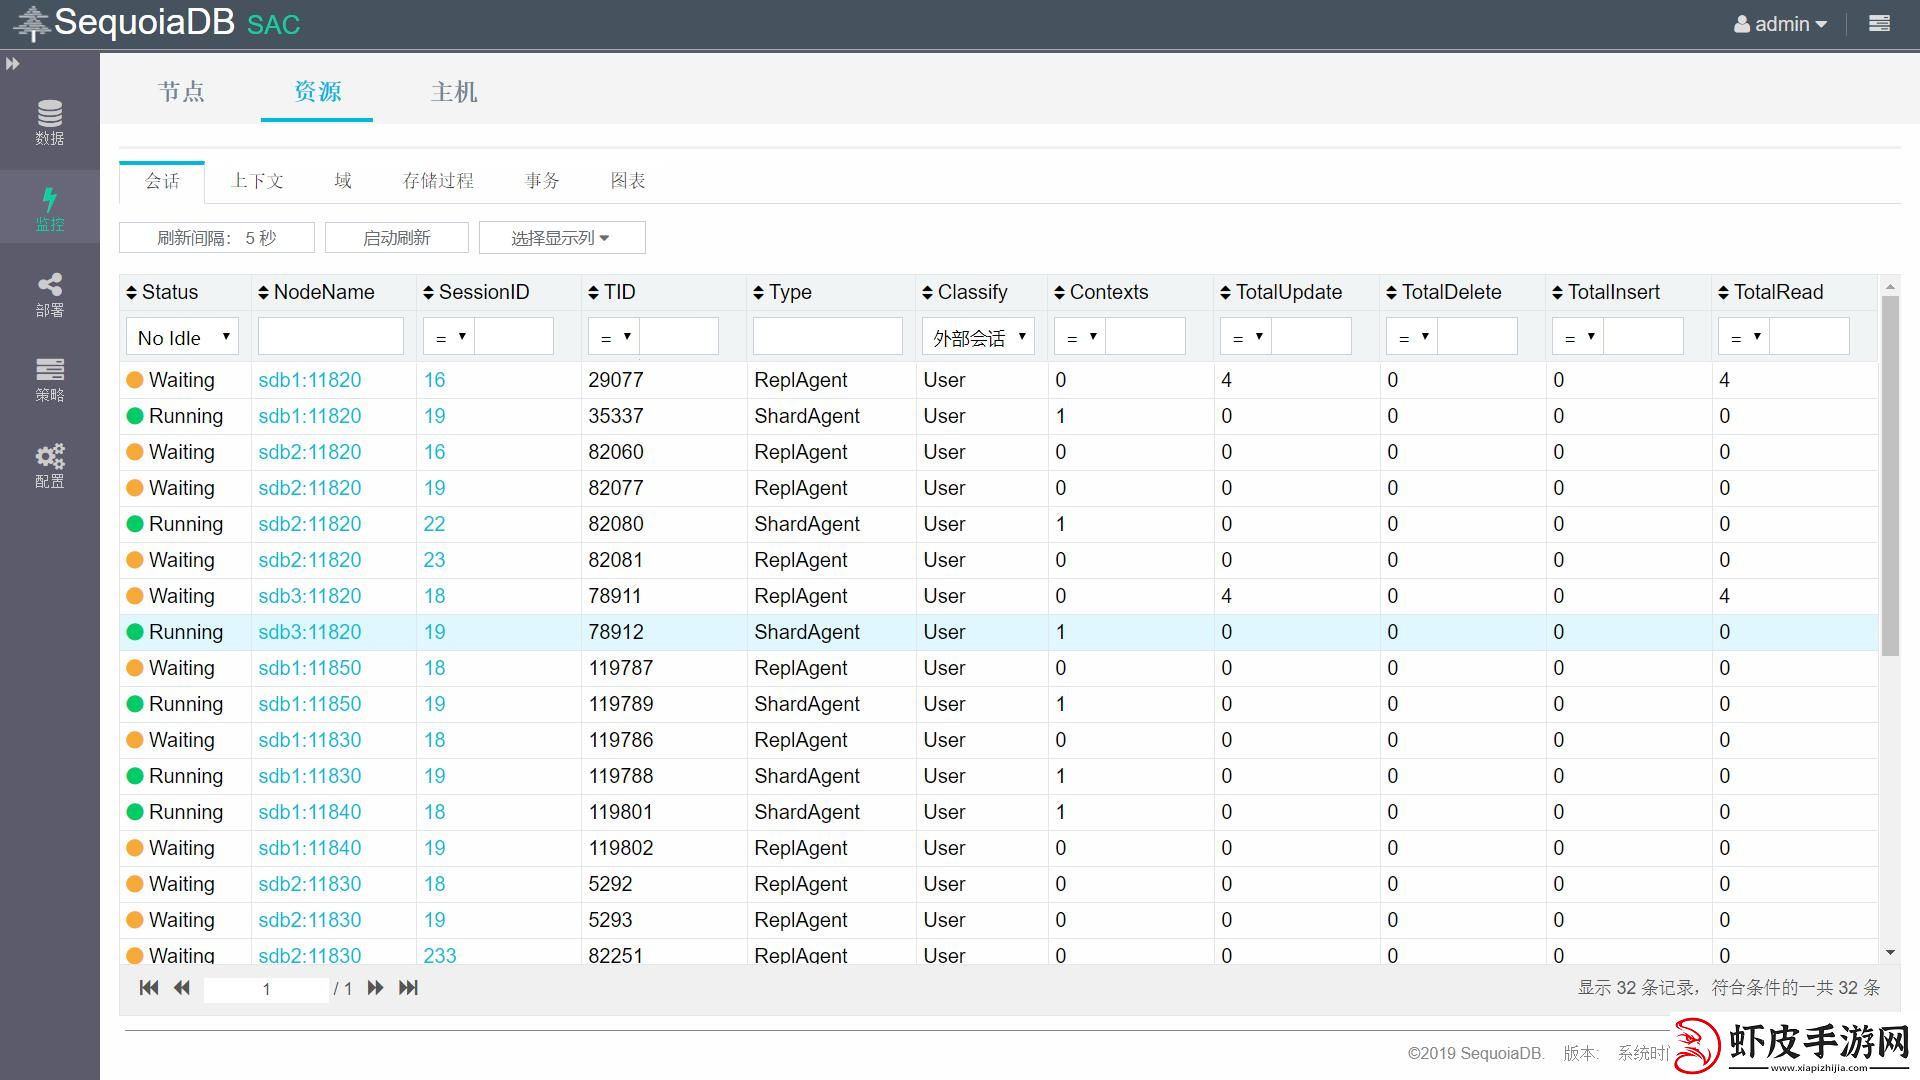Click the SequoiaDB tree logo
This screenshot has width=1920, height=1080.
31,23
